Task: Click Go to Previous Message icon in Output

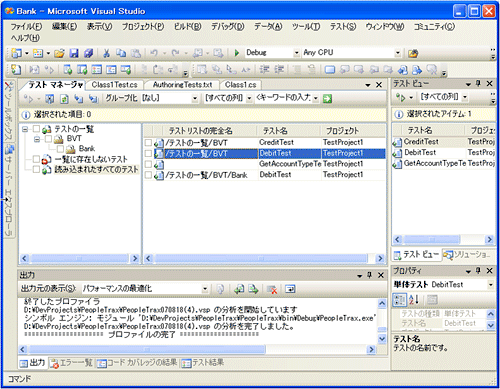Action: point(239,289)
